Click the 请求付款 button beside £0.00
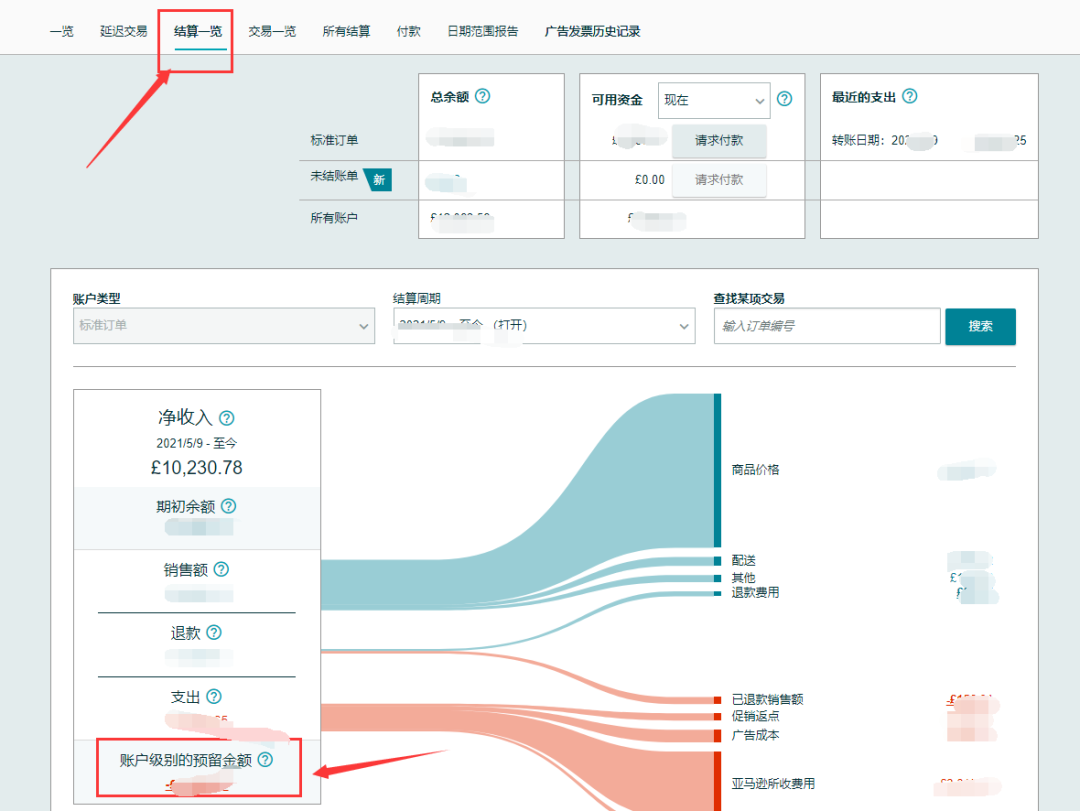This screenshot has width=1080, height=811. [718, 181]
